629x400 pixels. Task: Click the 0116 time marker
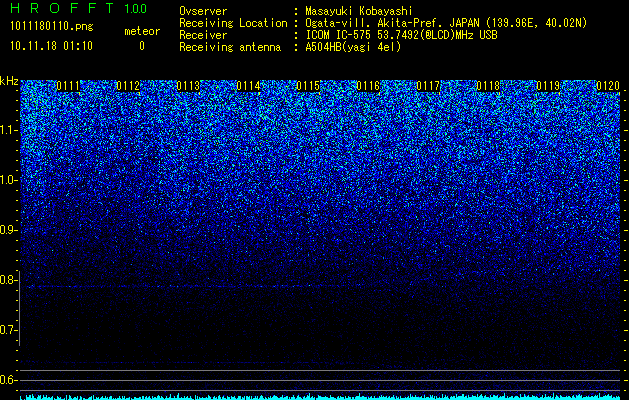click(368, 86)
